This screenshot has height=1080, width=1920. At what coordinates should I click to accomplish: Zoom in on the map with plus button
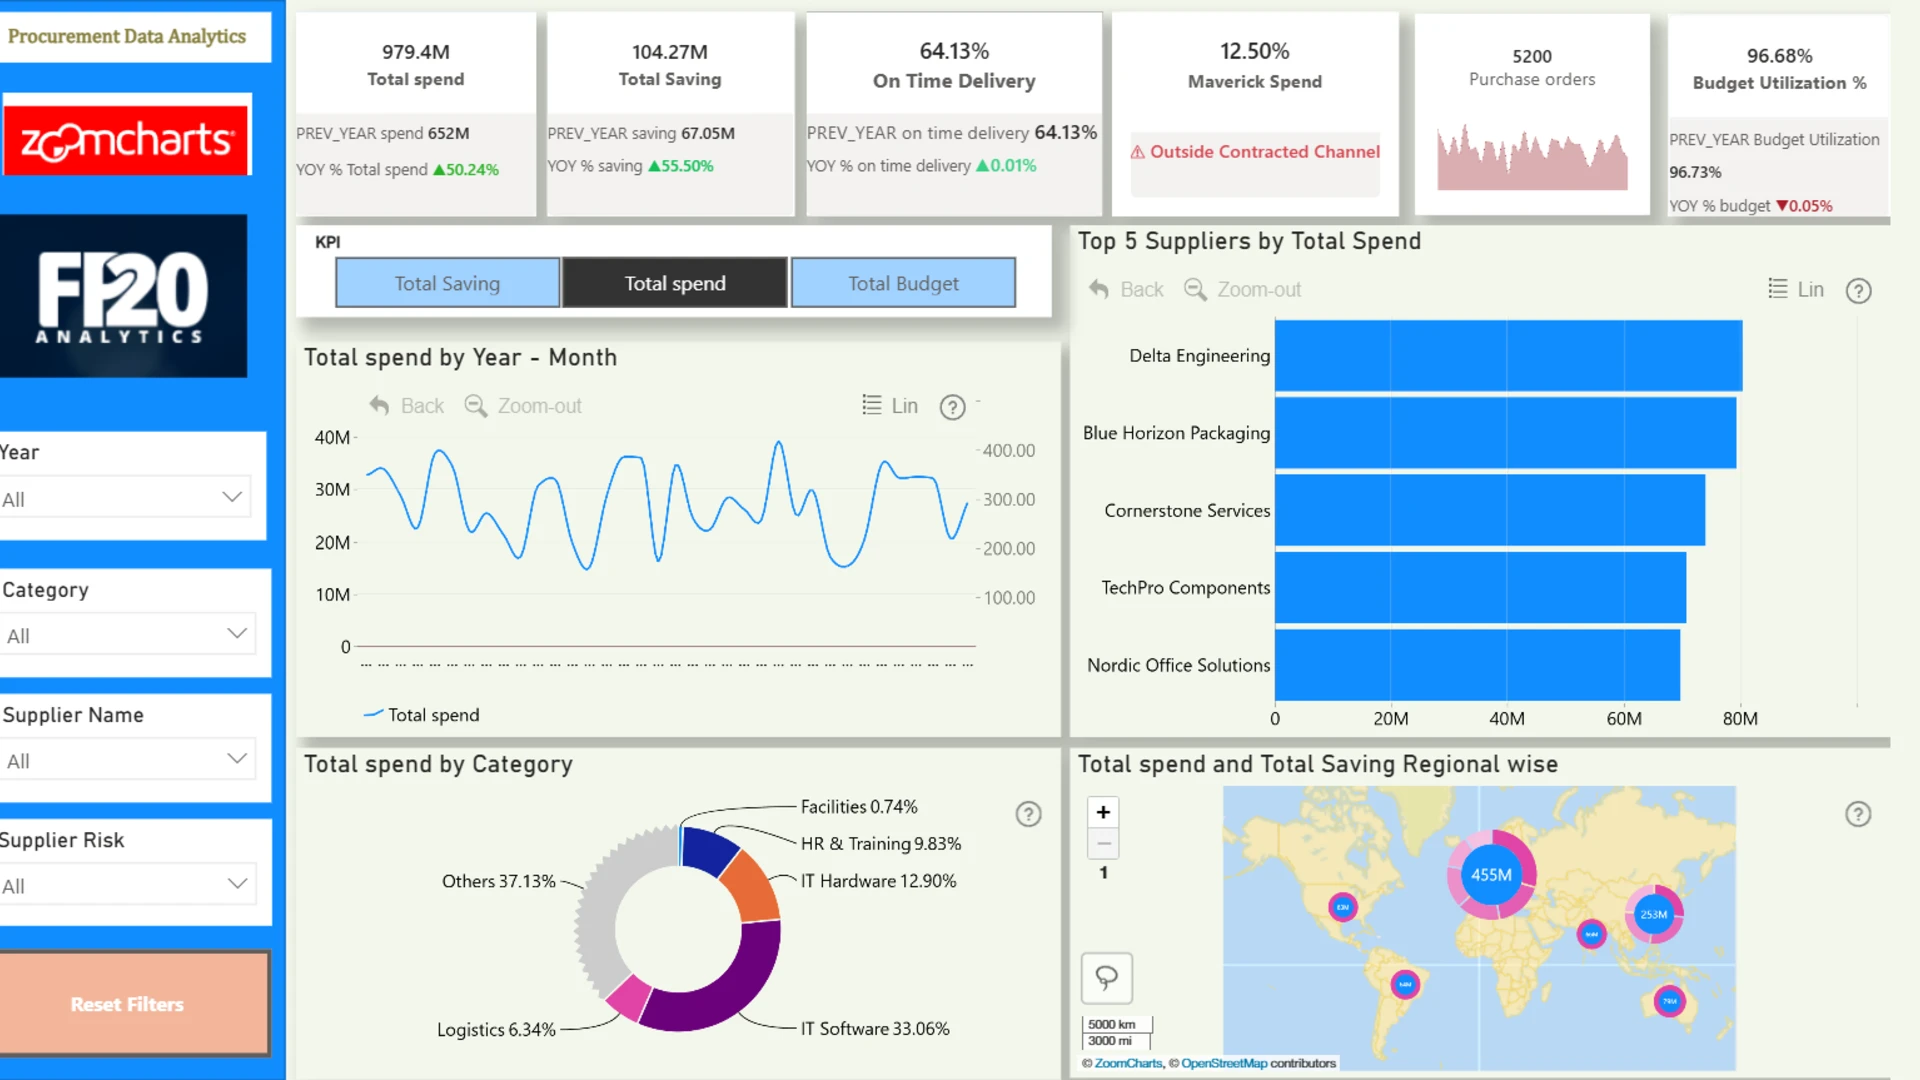pos(1103,812)
